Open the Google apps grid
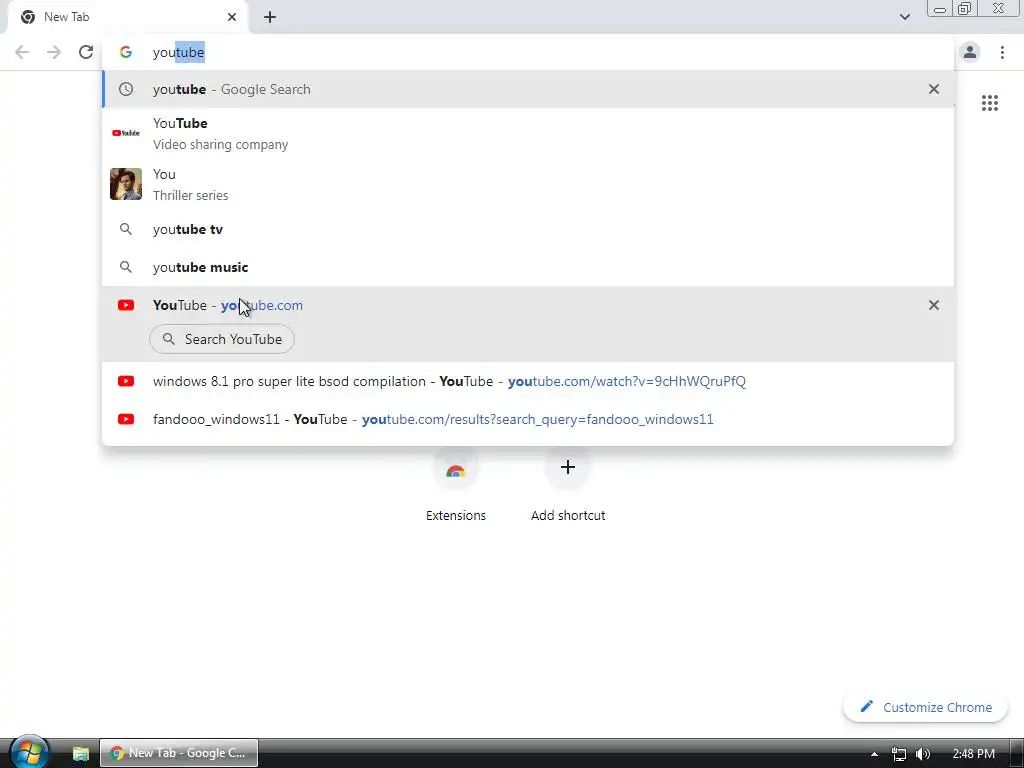This screenshot has height=768, width=1024. click(x=989, y=103)
